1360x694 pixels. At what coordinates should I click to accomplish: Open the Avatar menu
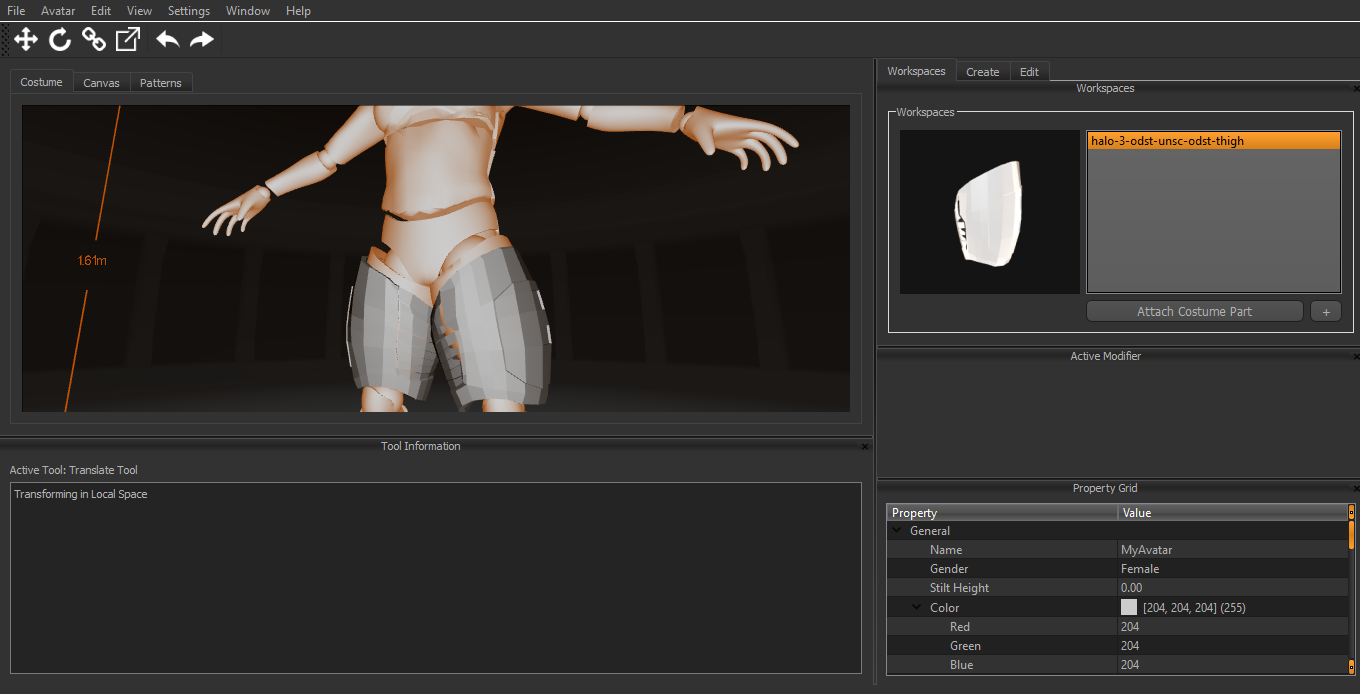(58, 11)
